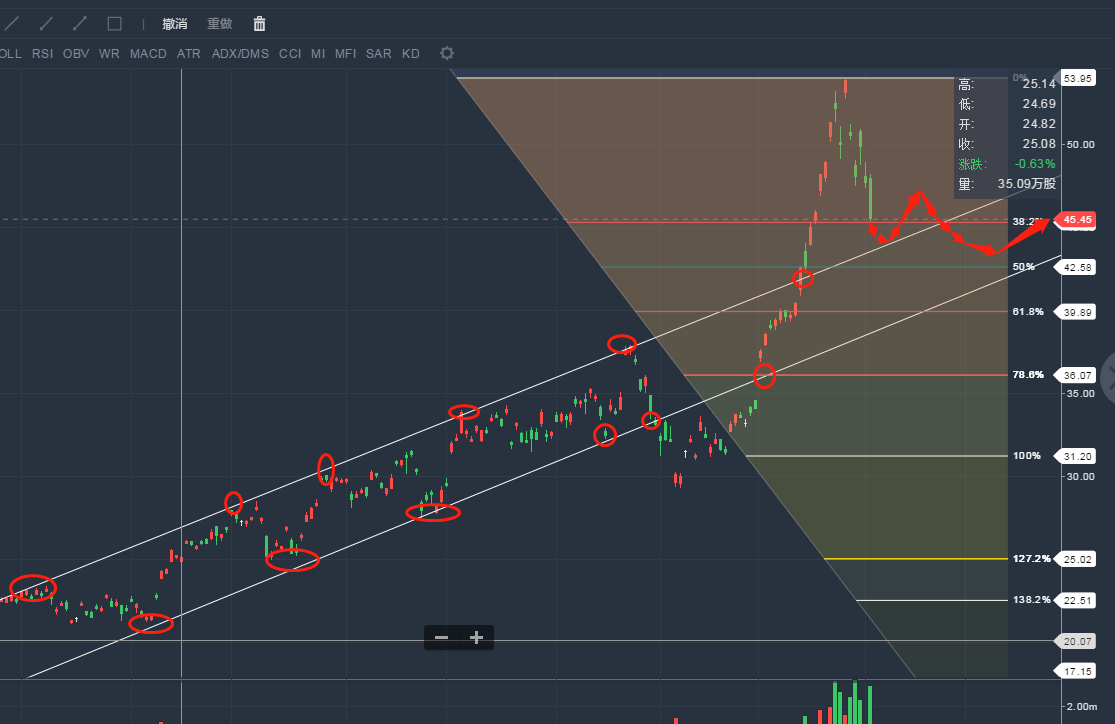Select the ATR indicator tab
Viewport: 1115px width, 724px height.
(x=189, y=54)
